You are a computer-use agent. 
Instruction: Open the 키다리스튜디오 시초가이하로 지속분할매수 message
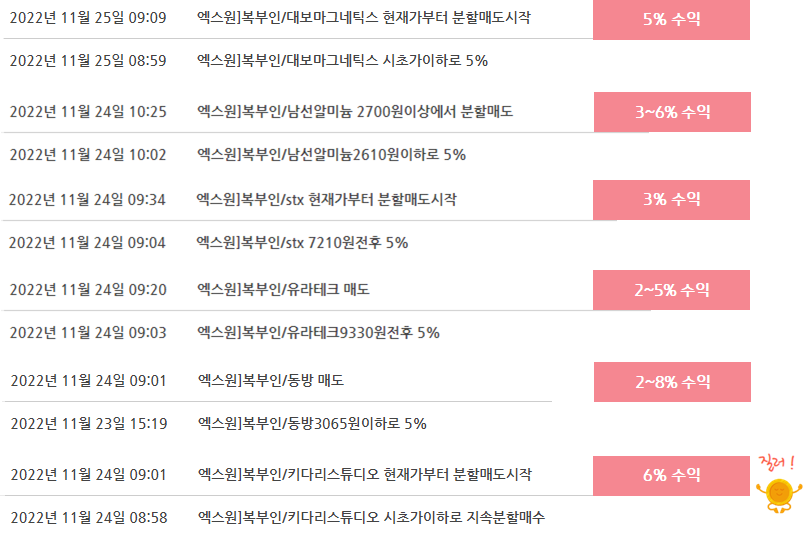click(x=371, y=517)
